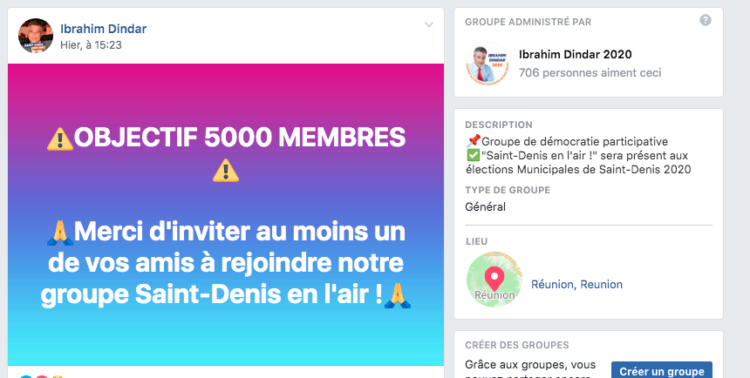
Task: Click the praying hands emoji after l'air
Action: click(x=397, y=296)
